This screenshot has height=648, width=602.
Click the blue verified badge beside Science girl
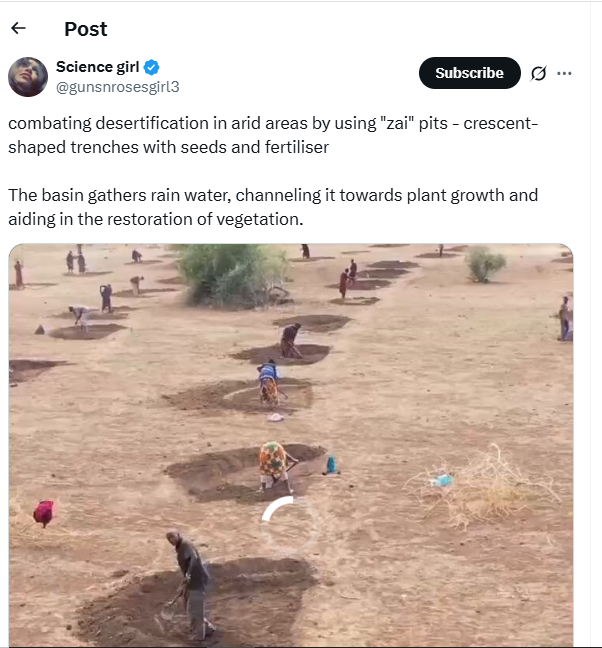[151, 68]
